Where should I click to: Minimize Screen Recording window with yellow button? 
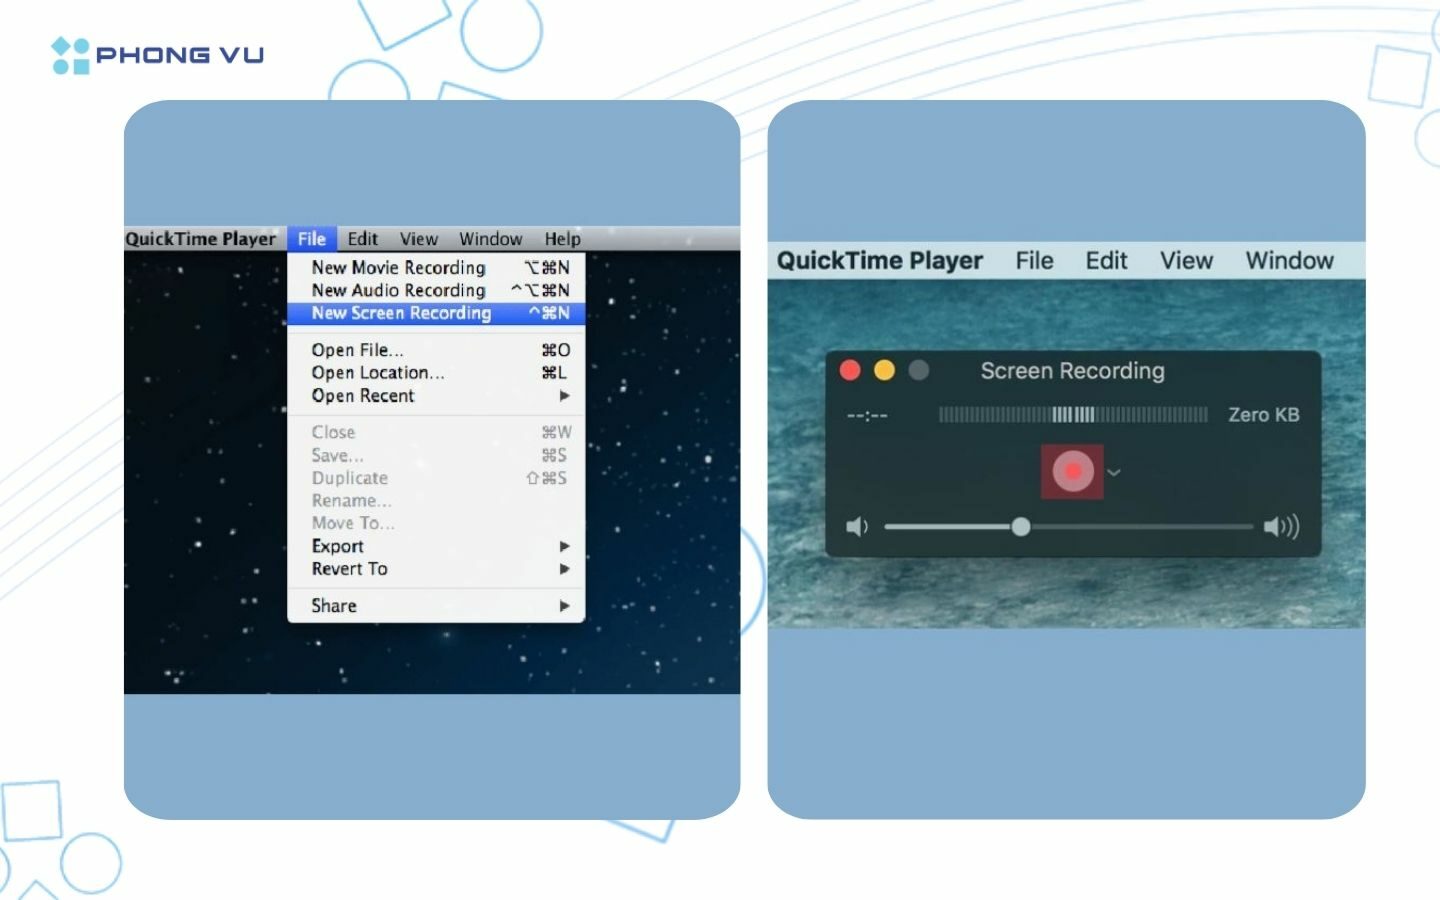click(884, 370)
